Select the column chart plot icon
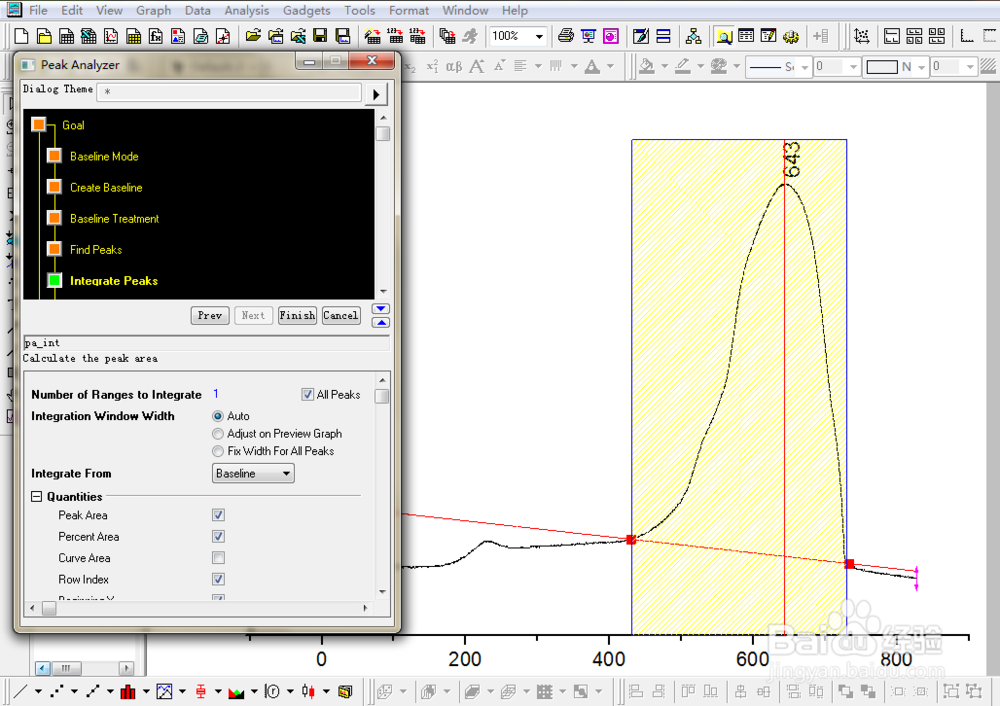Viewport: 1000px width, 706px height. click(x=128, y=691)
